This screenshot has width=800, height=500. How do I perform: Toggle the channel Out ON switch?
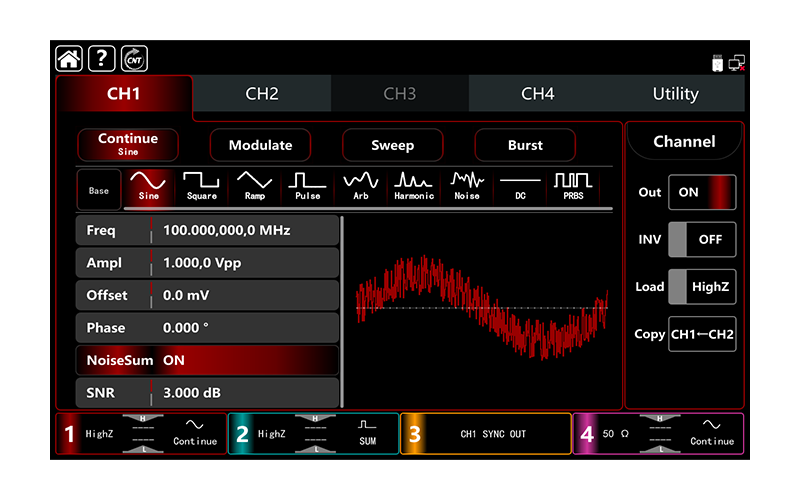701,192
